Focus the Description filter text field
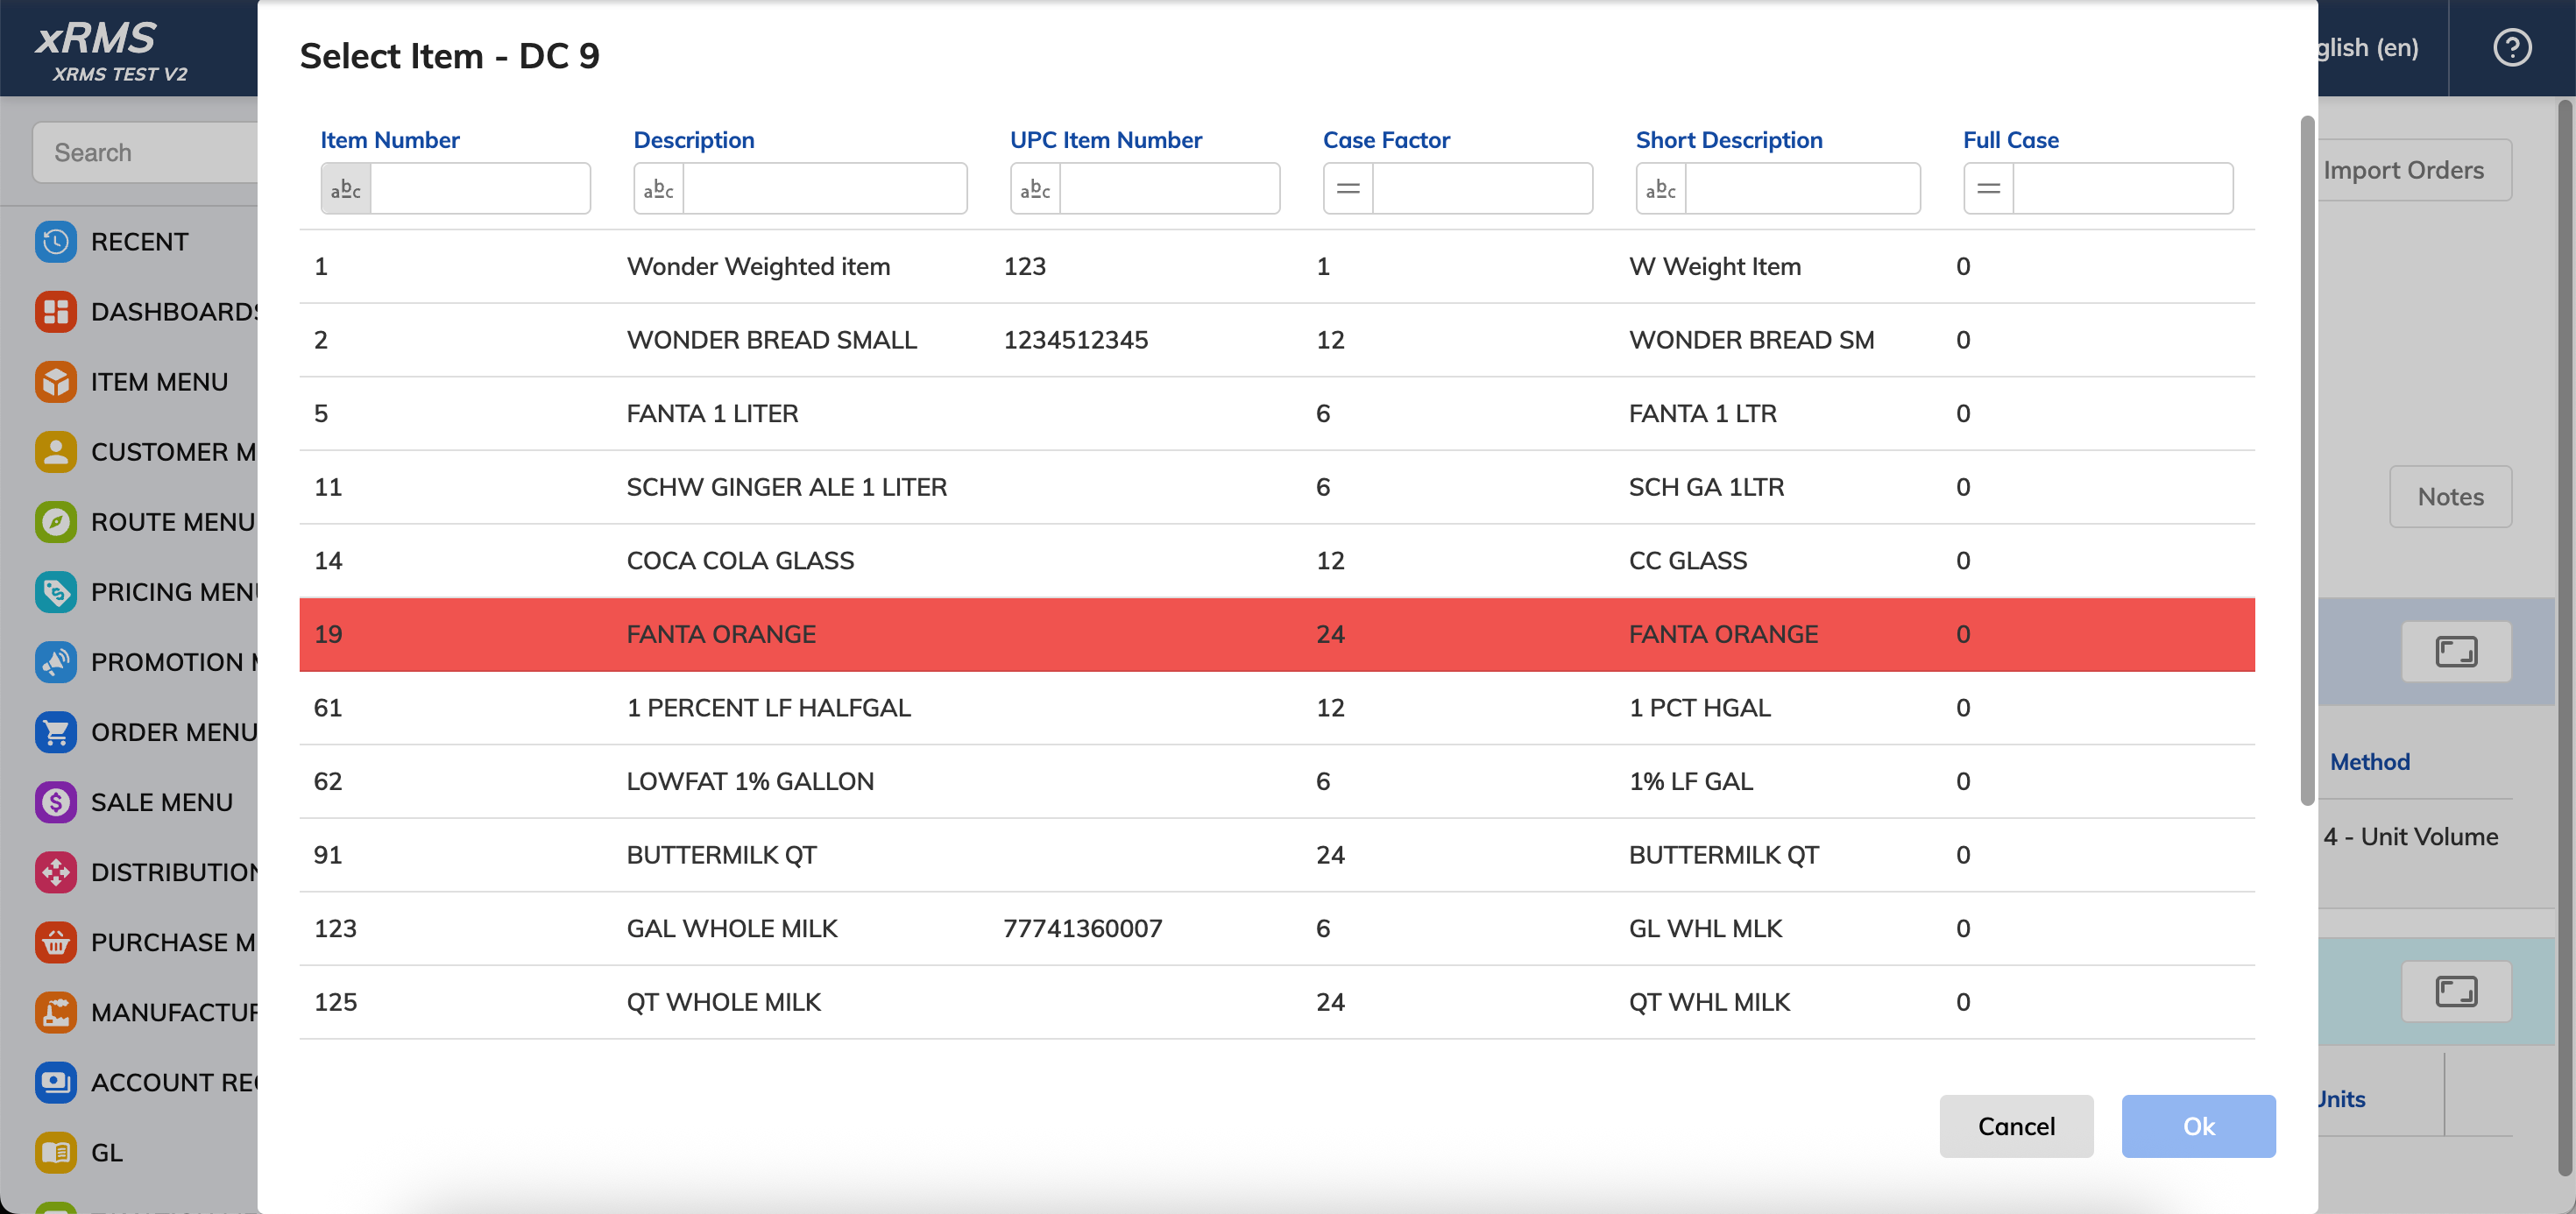The height and width of the screenshot is (1214, 2576). pyautogui.click(x=824, y=188)
